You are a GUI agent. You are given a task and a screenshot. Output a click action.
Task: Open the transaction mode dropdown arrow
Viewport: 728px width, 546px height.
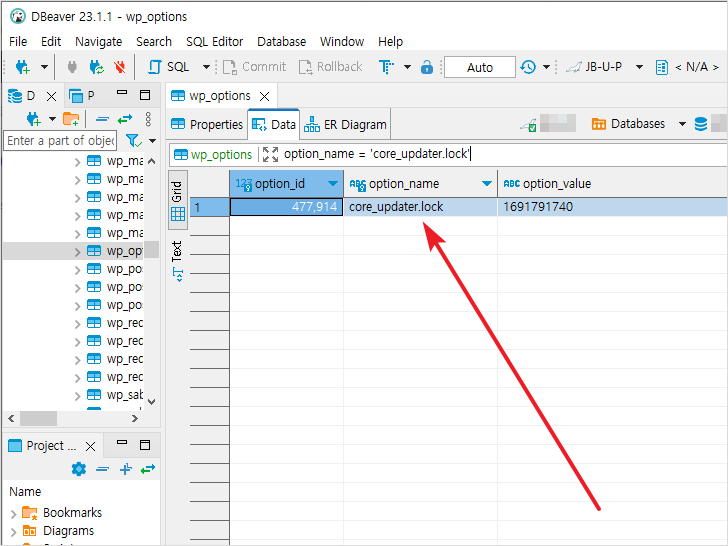click(x=407, y=67)
